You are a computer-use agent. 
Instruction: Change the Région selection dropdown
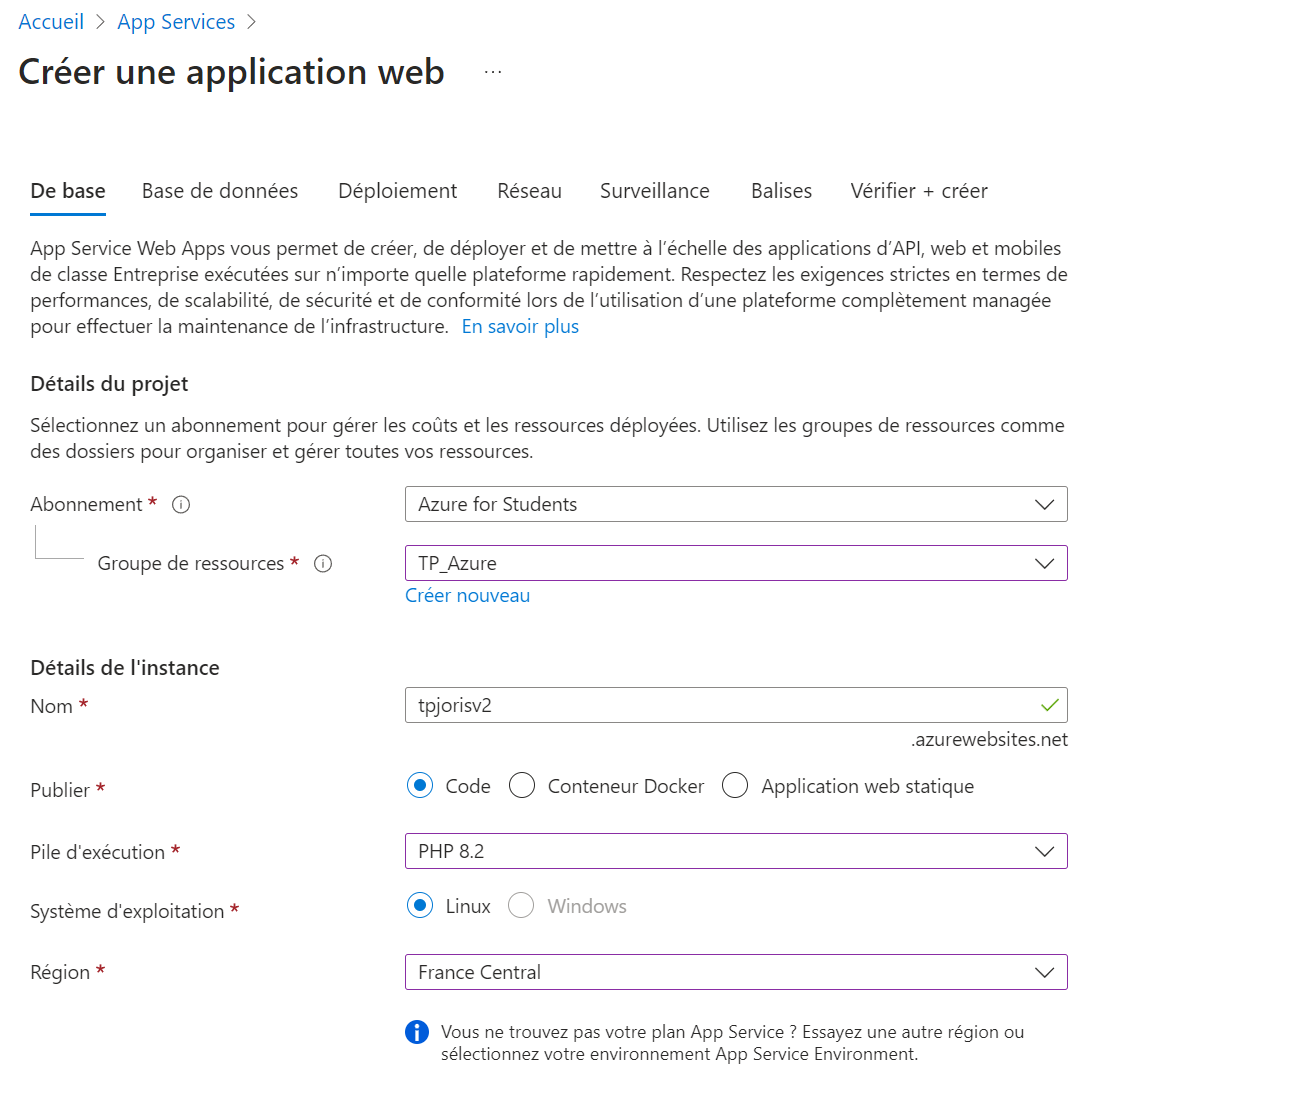pyautogui.click(x=1044, y=971)
